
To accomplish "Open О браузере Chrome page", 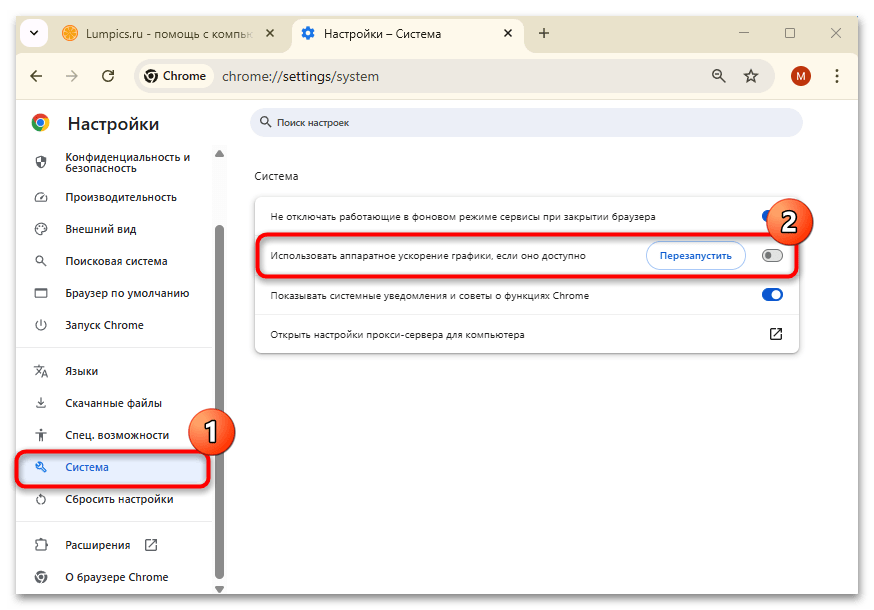I will pos(114,577).
